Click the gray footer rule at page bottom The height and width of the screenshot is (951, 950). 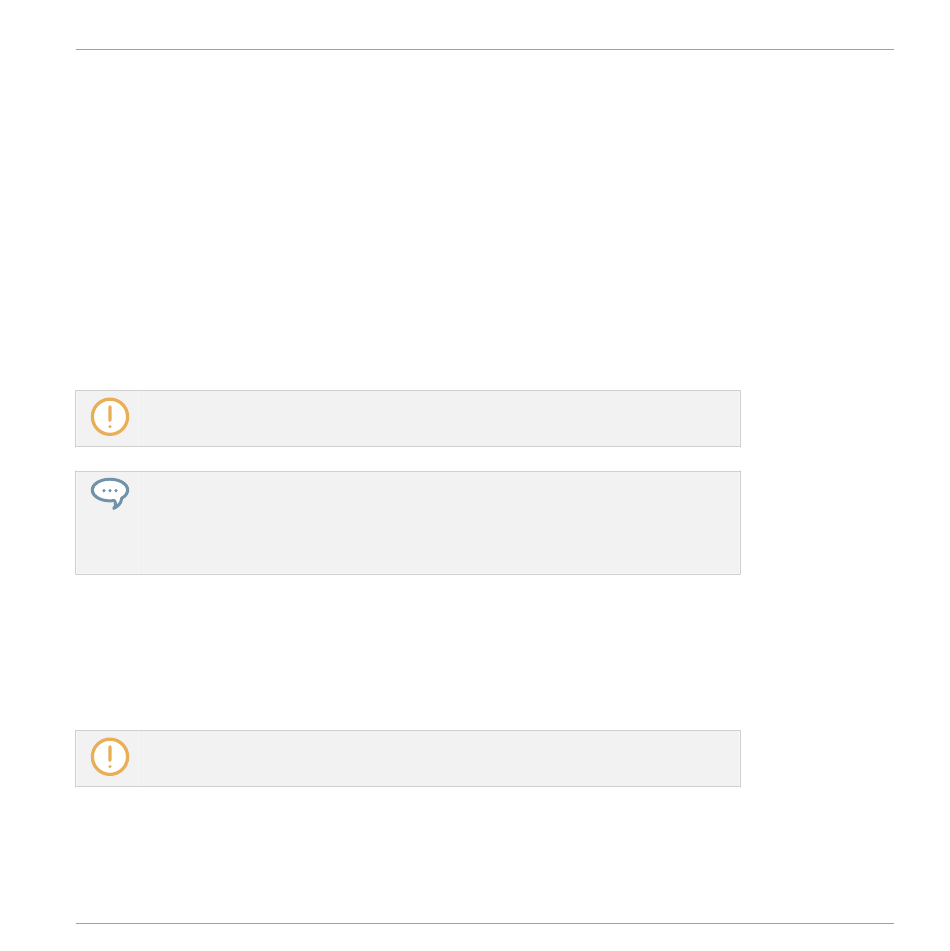click(484, 923)
